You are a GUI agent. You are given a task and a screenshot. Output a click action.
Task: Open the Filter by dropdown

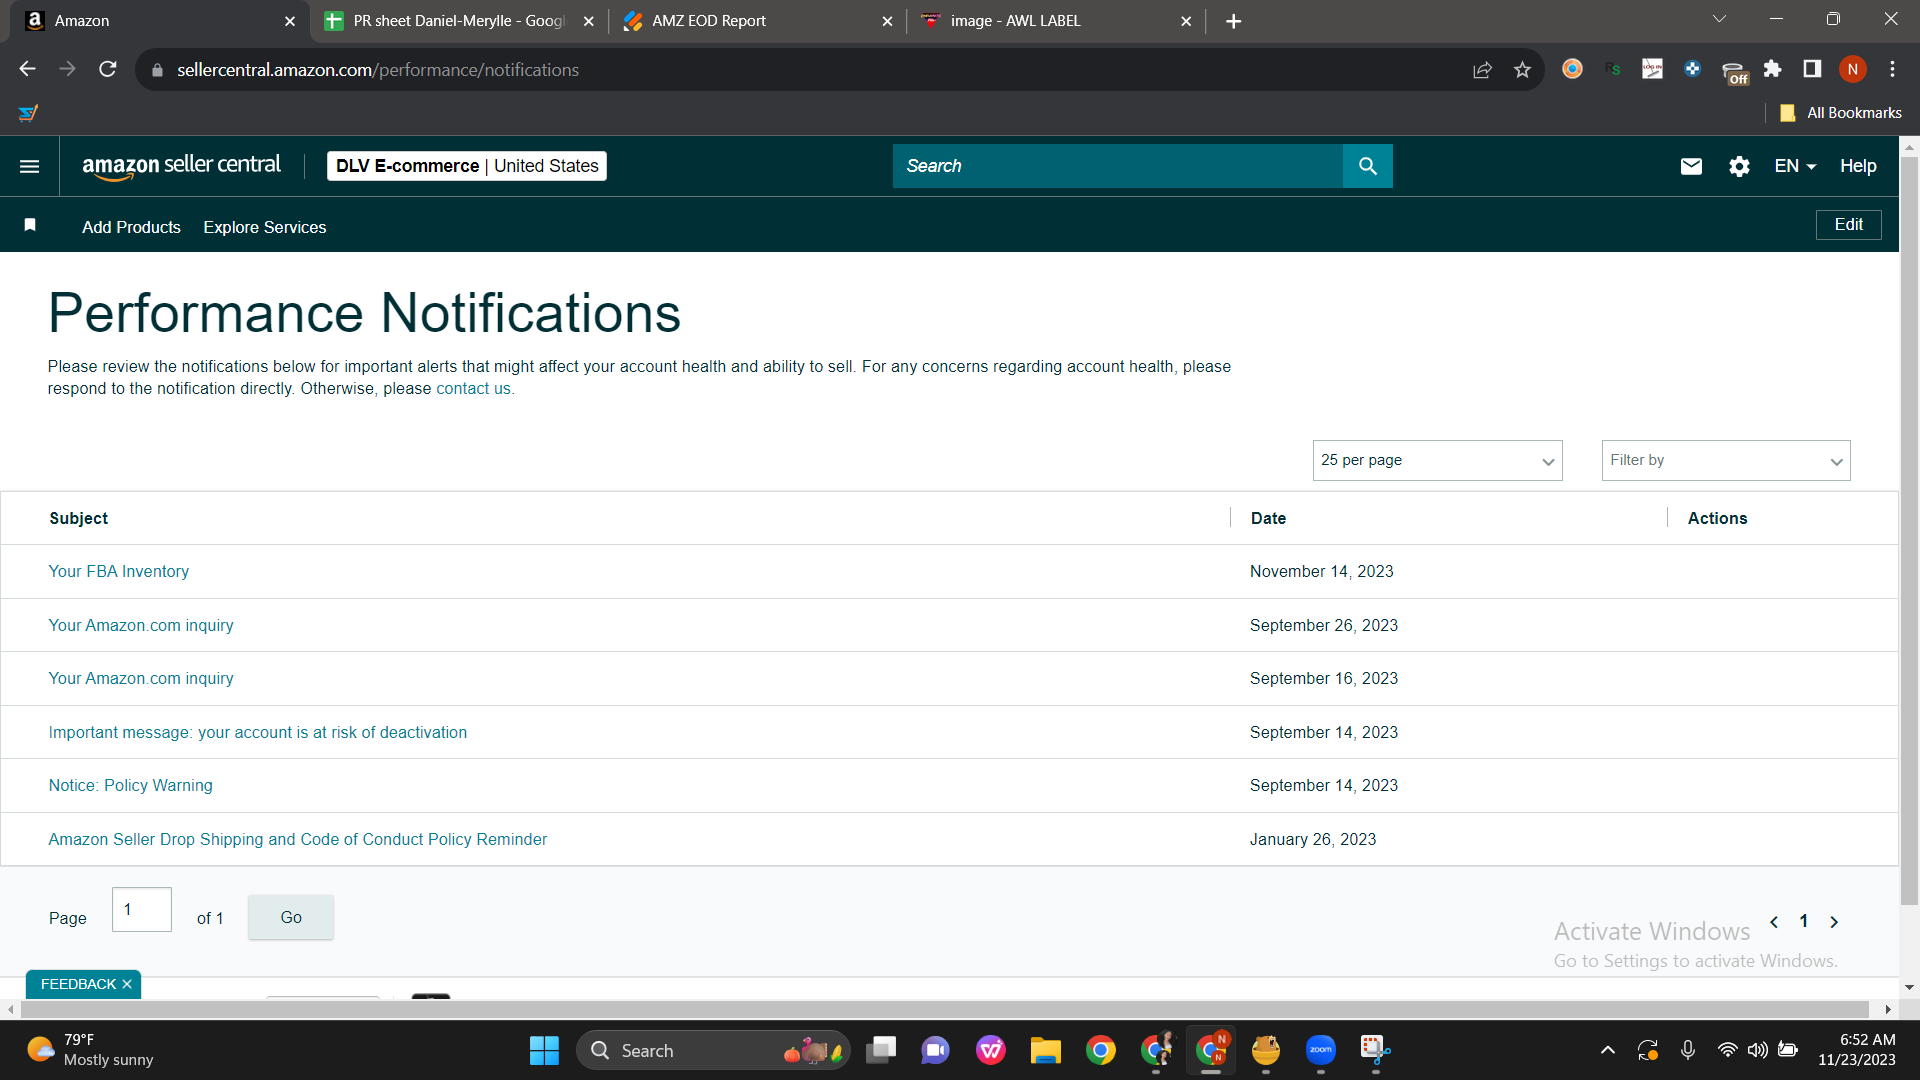coord(1726,460)
